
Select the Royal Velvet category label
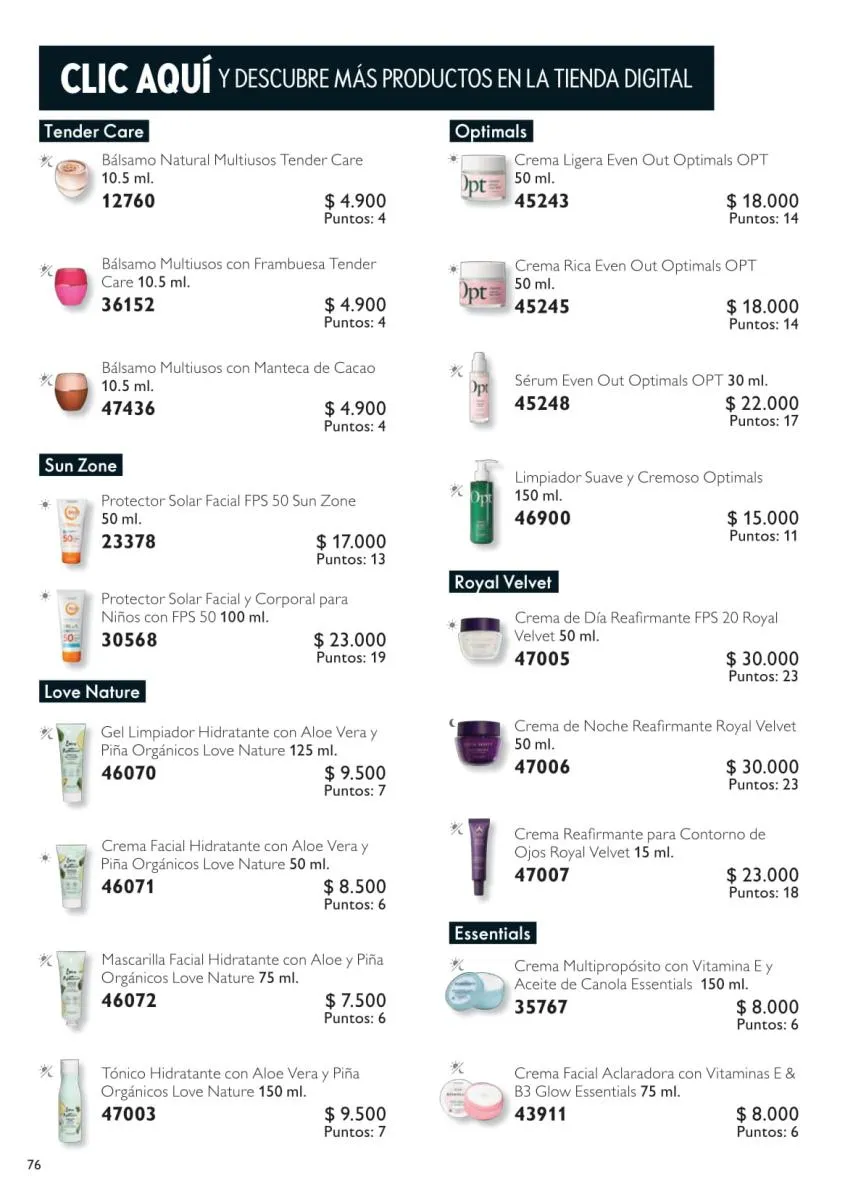coord(503,582)
